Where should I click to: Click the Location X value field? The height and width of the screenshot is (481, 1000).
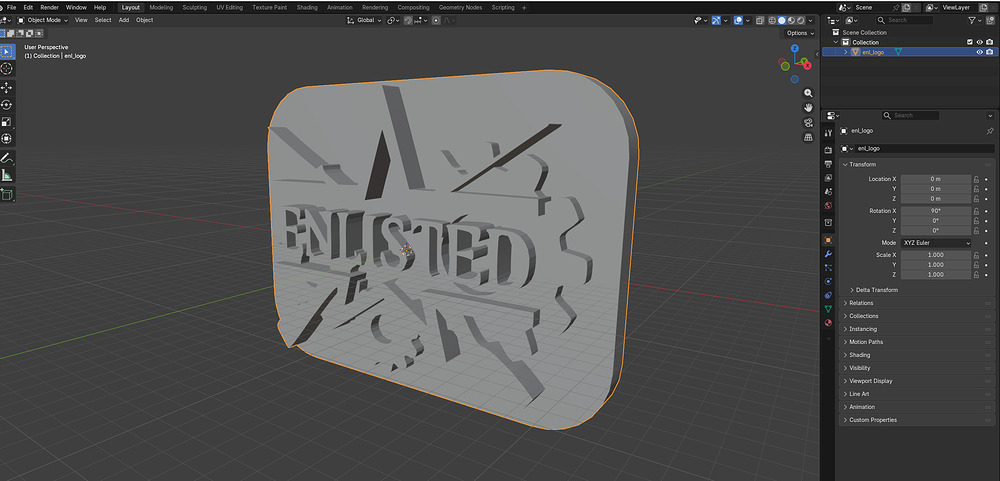[x=936, y=179]
